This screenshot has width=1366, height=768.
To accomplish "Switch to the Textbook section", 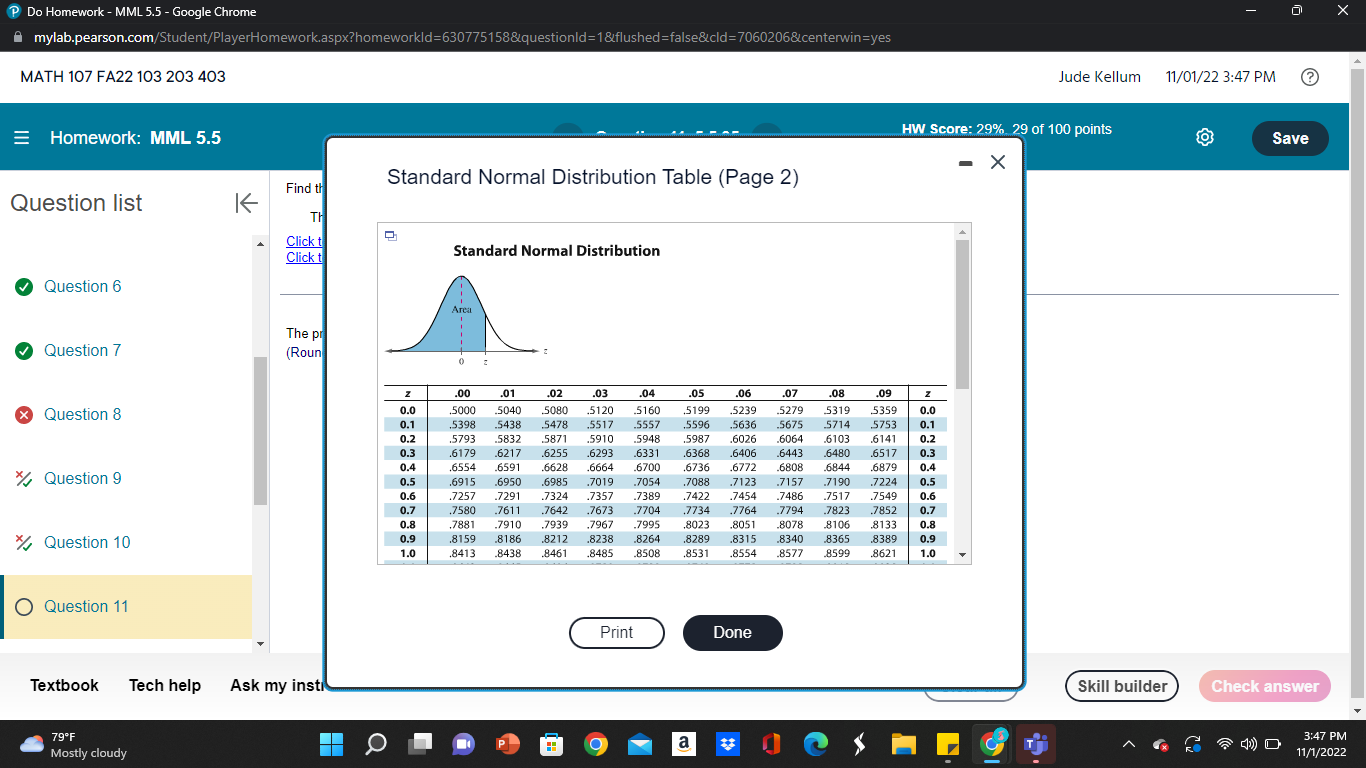I will (63, 685).
